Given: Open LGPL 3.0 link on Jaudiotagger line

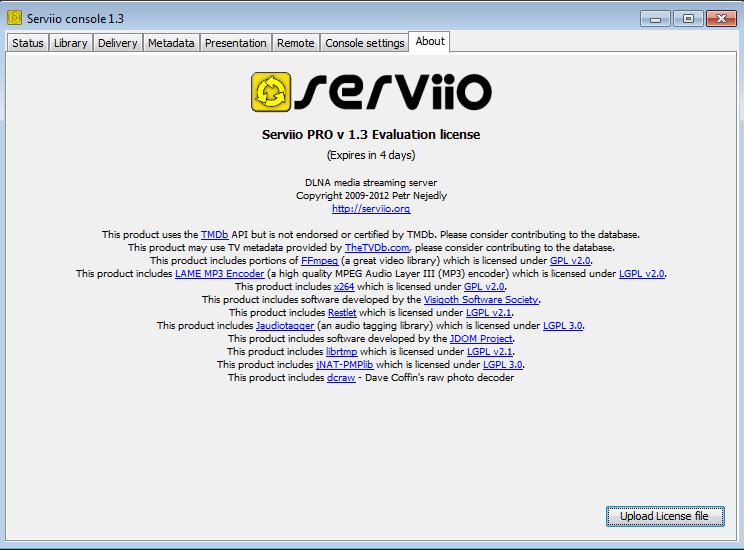Looking at the screenshot, I should click(563, 326).
